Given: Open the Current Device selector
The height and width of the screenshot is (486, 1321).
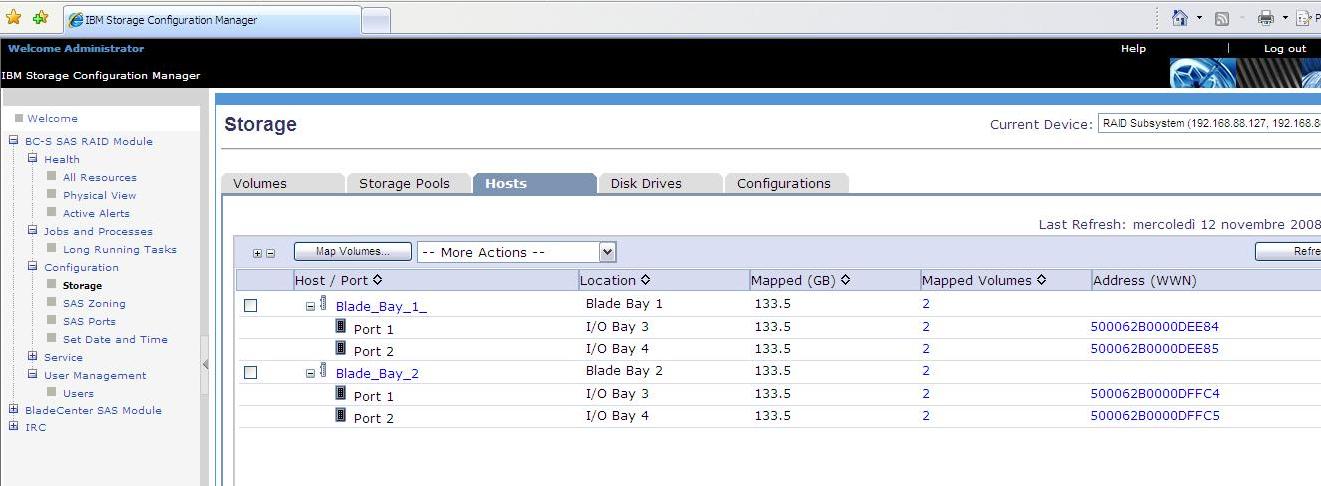Looking at the screenshot, I should pos(1209,124).
